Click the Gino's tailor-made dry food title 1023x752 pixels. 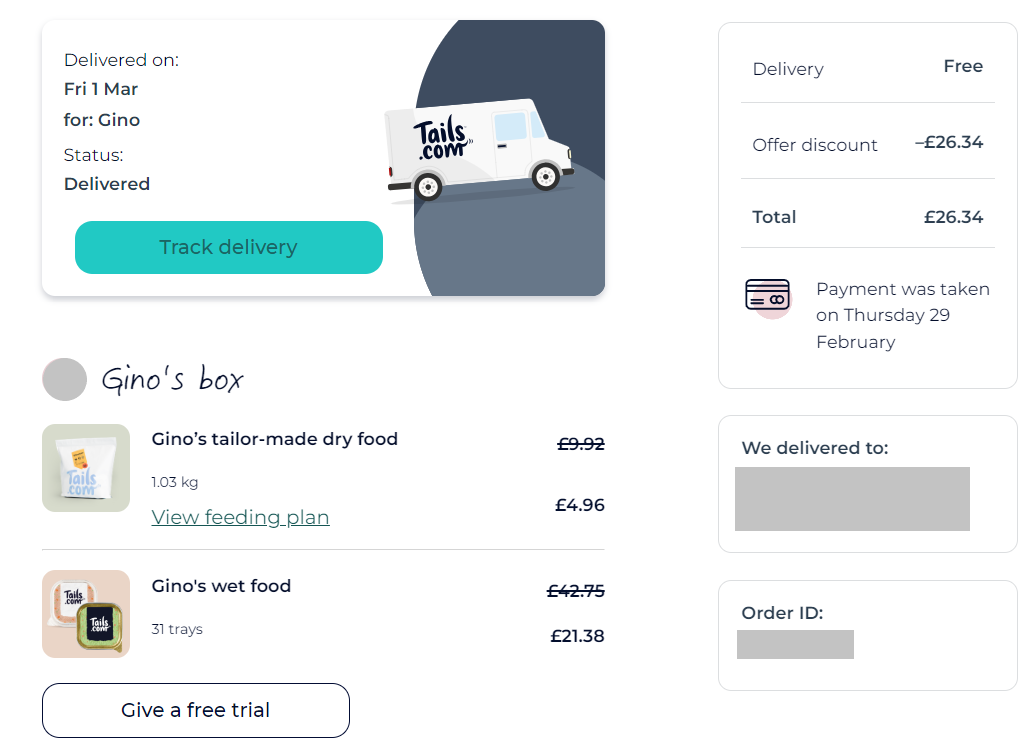[x=275, y=439]
